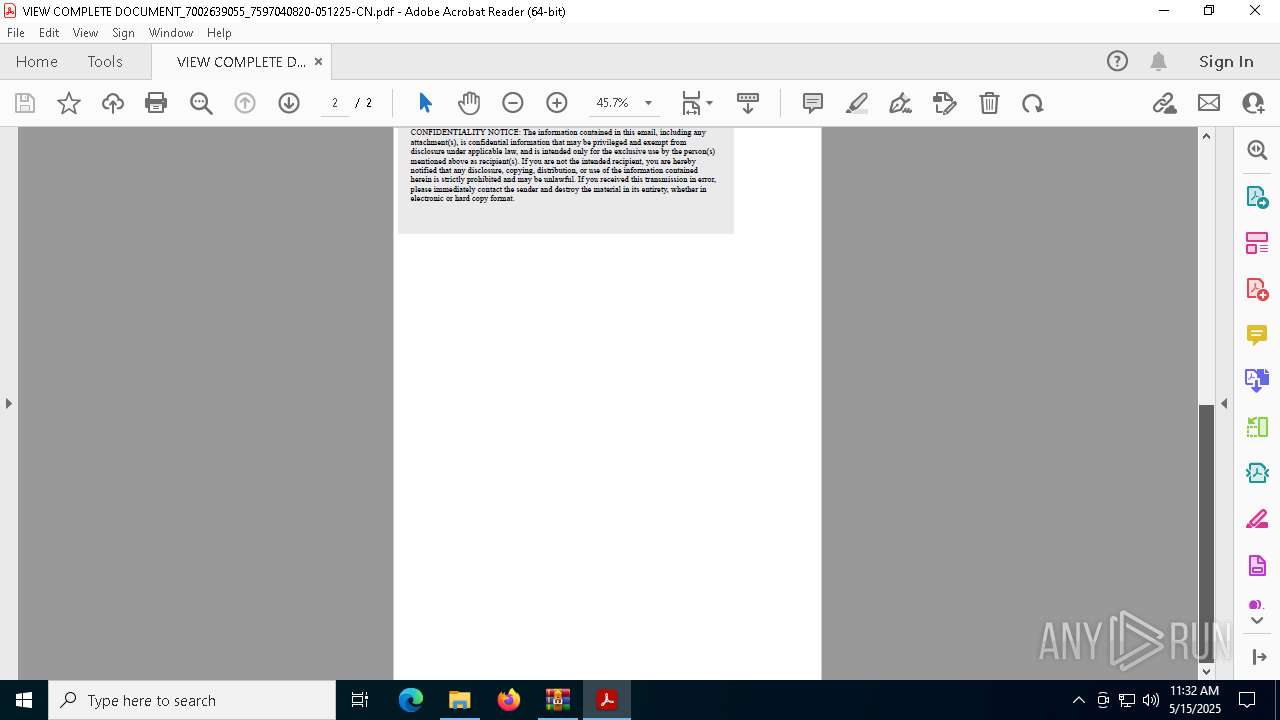The image size is (1280, 720).
Task: Click the document scrollbar down arrow
Action: [x=1206, y=671]
